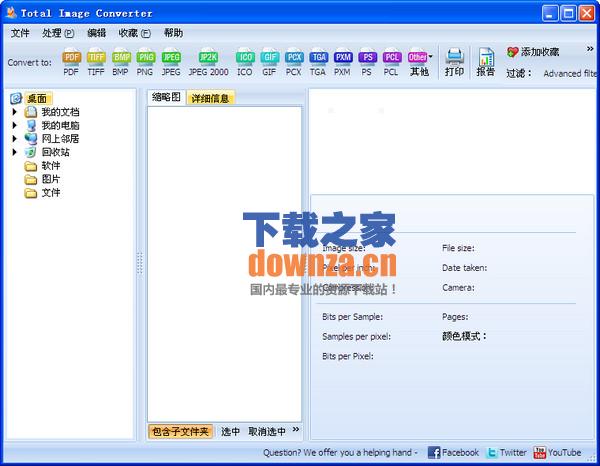Image resolution: width=600 pixels, height=466 pixels.
Task: Select BMP conversion icon
Action: 121,63
